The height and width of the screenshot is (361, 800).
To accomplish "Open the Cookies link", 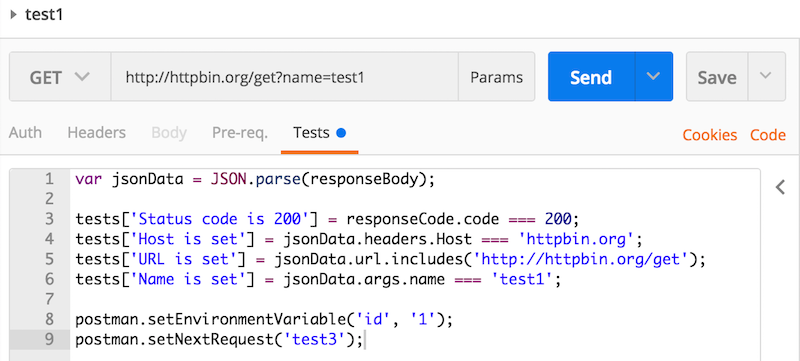I will pyautogui.click(x=710, y=135).
